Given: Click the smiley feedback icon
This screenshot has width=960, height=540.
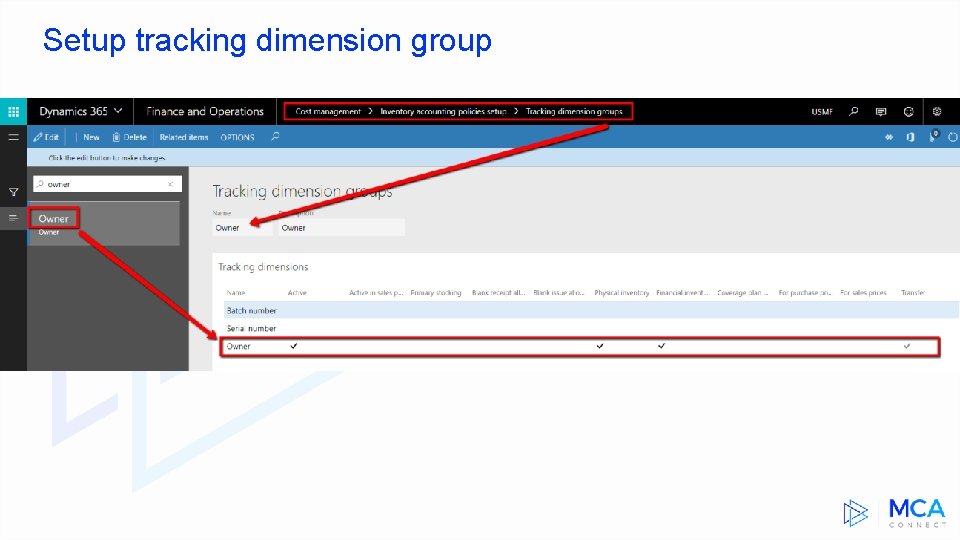Looking at the screenshot, I should click(909, 111).
